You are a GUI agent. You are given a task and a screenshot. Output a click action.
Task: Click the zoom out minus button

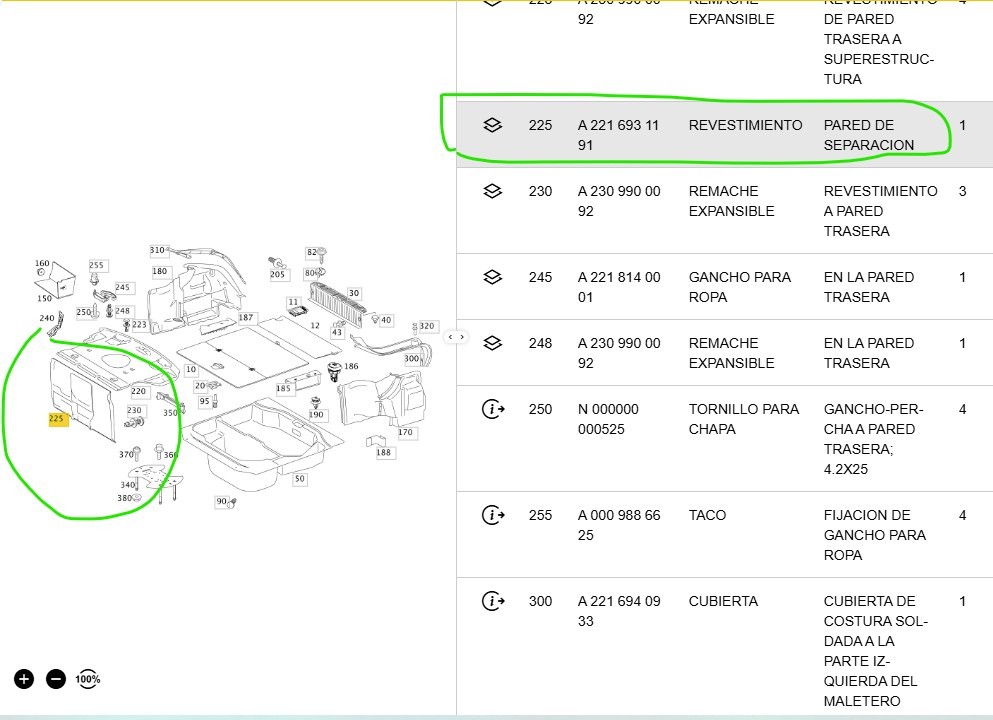[x=56, y=679]
